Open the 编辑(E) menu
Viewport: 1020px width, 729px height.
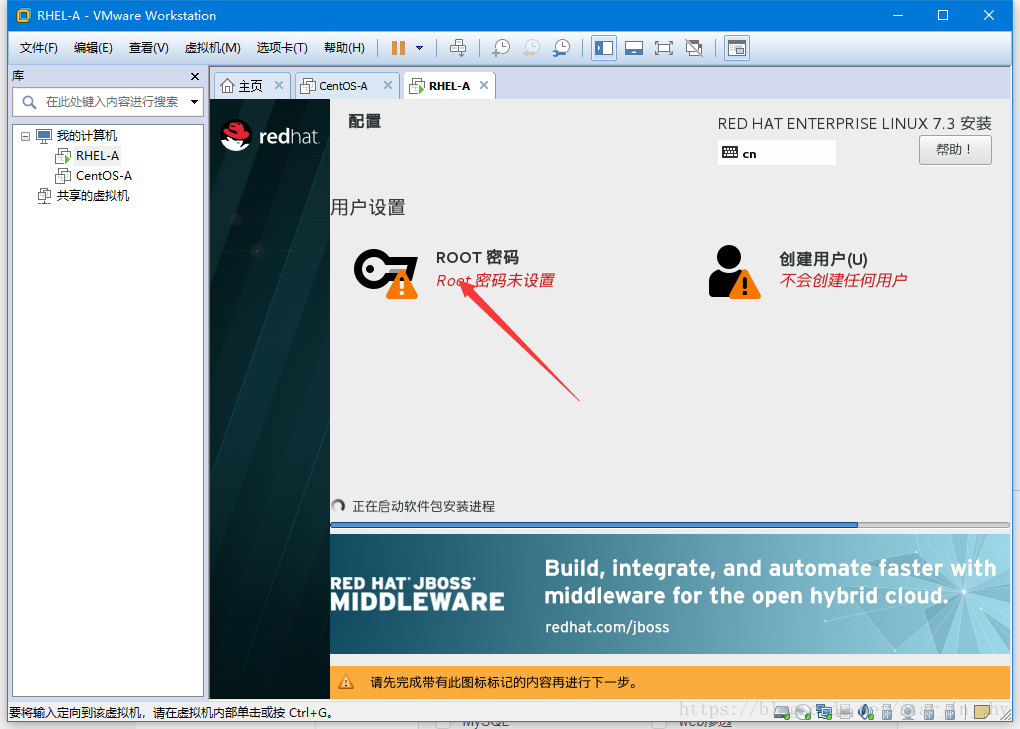(x=93, y=47)
